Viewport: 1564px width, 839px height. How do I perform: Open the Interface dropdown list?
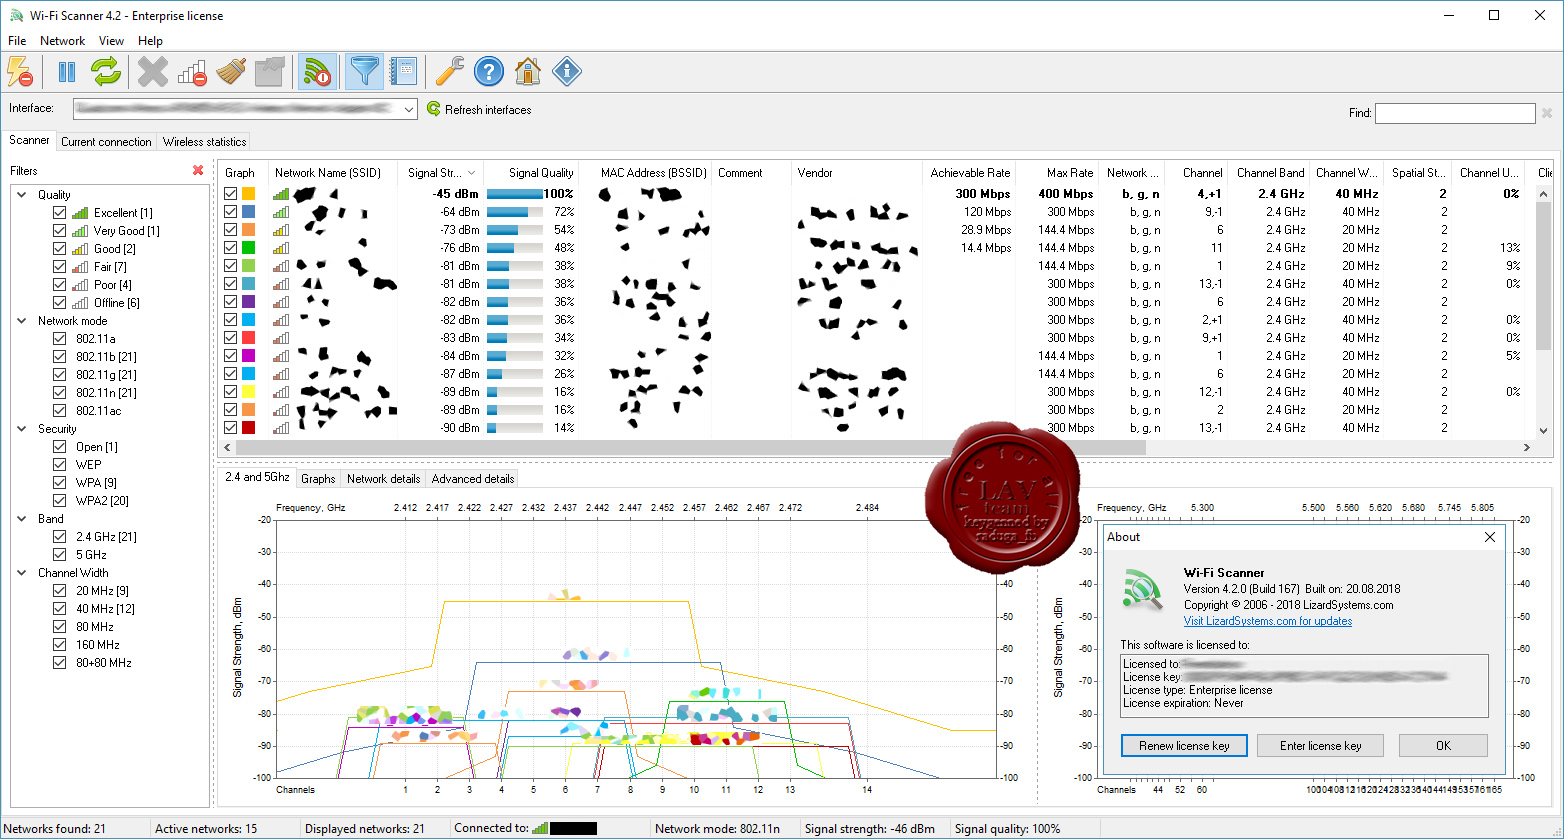[x=409, y=109]
